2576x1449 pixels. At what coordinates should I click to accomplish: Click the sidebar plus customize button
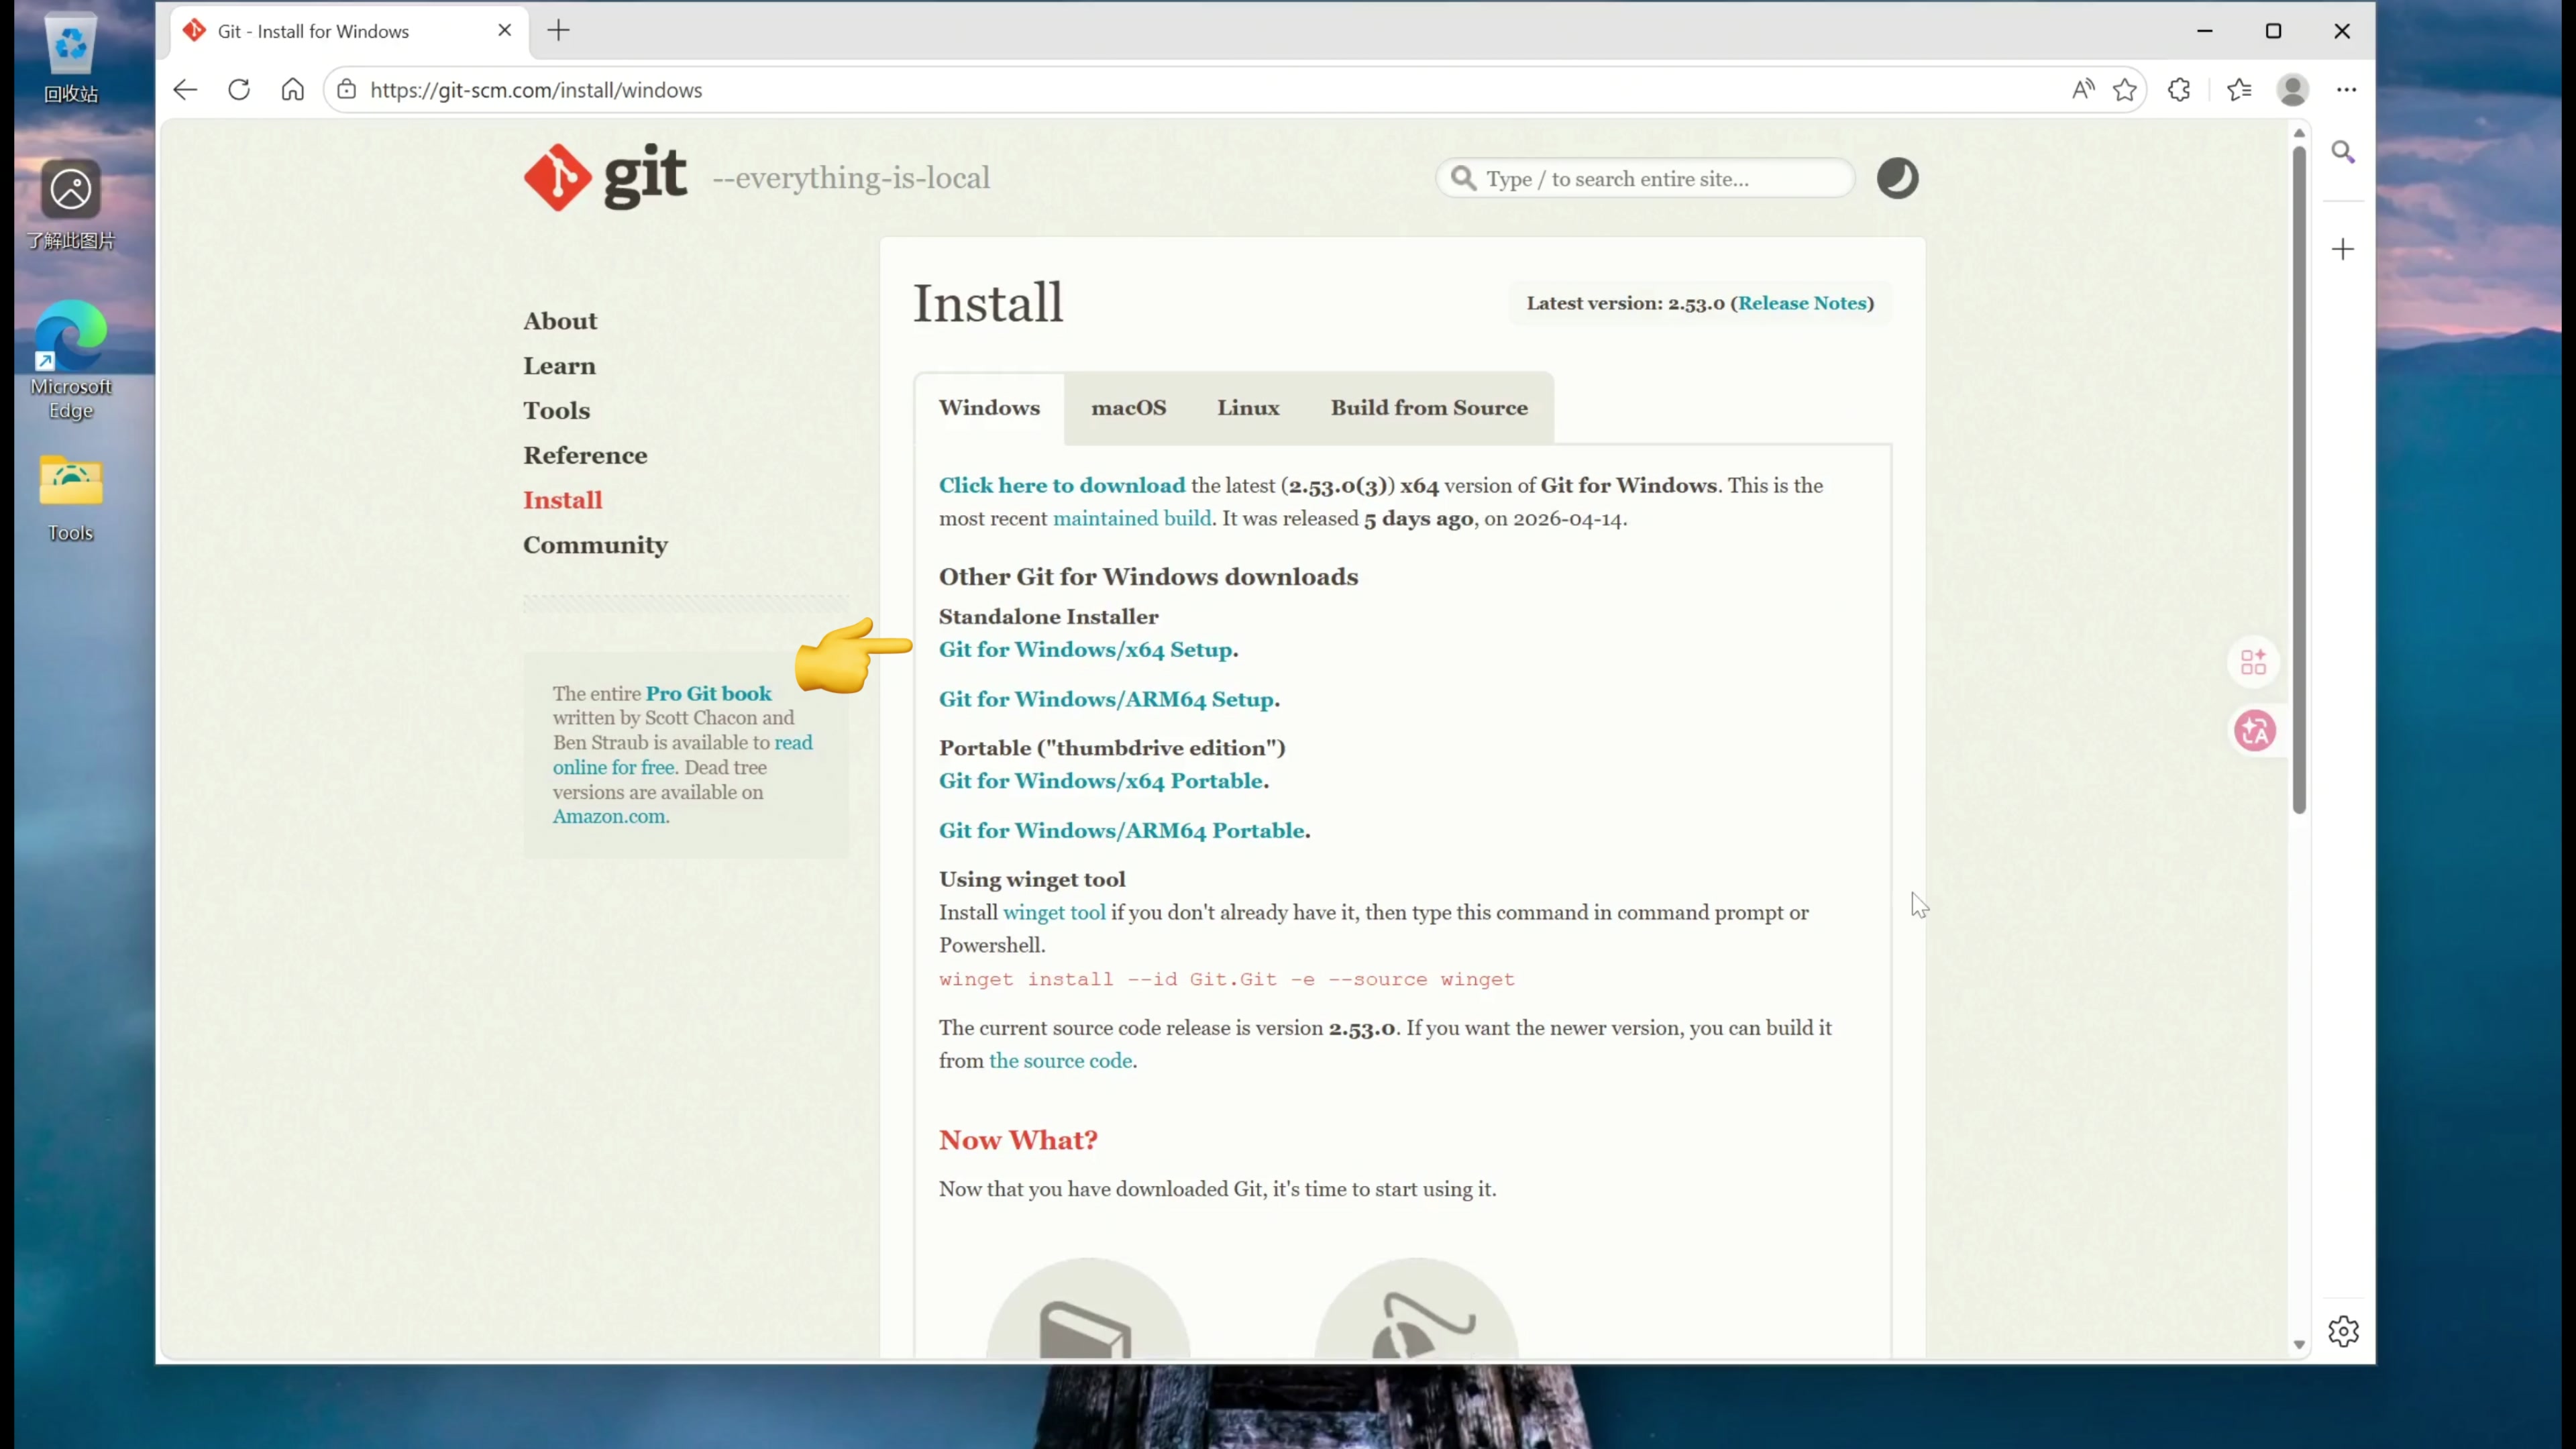click(x=2343, y=249)
